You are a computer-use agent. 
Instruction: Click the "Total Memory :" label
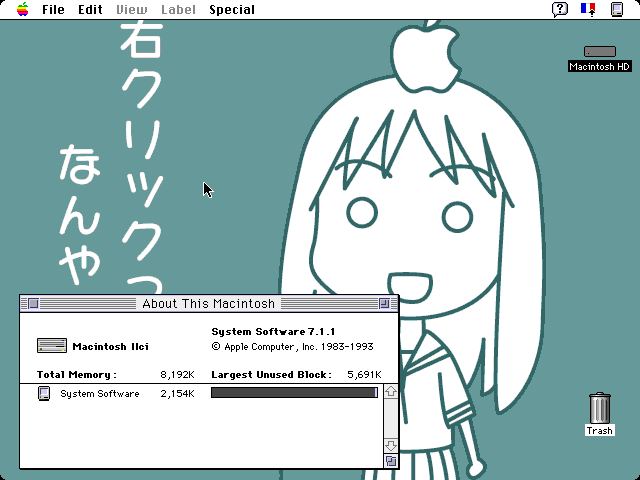click(77, 375)
